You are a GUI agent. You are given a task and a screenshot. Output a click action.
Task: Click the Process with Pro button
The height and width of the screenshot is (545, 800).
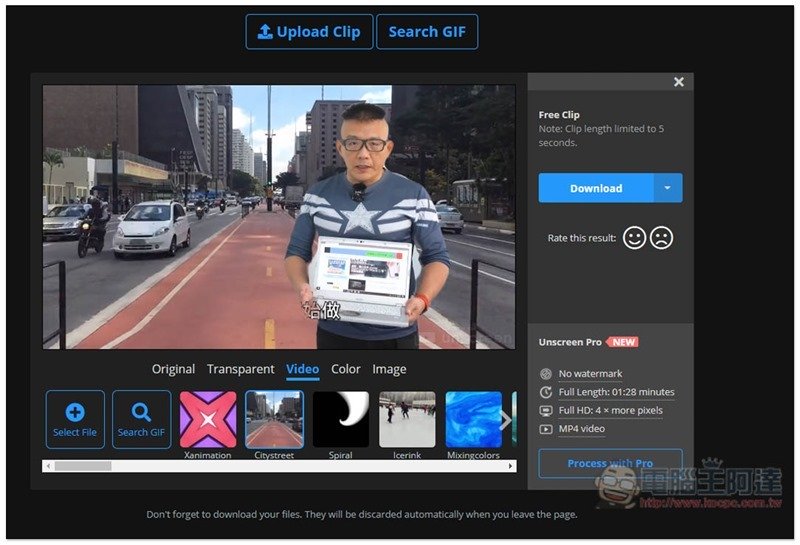(x=610, y=463)
